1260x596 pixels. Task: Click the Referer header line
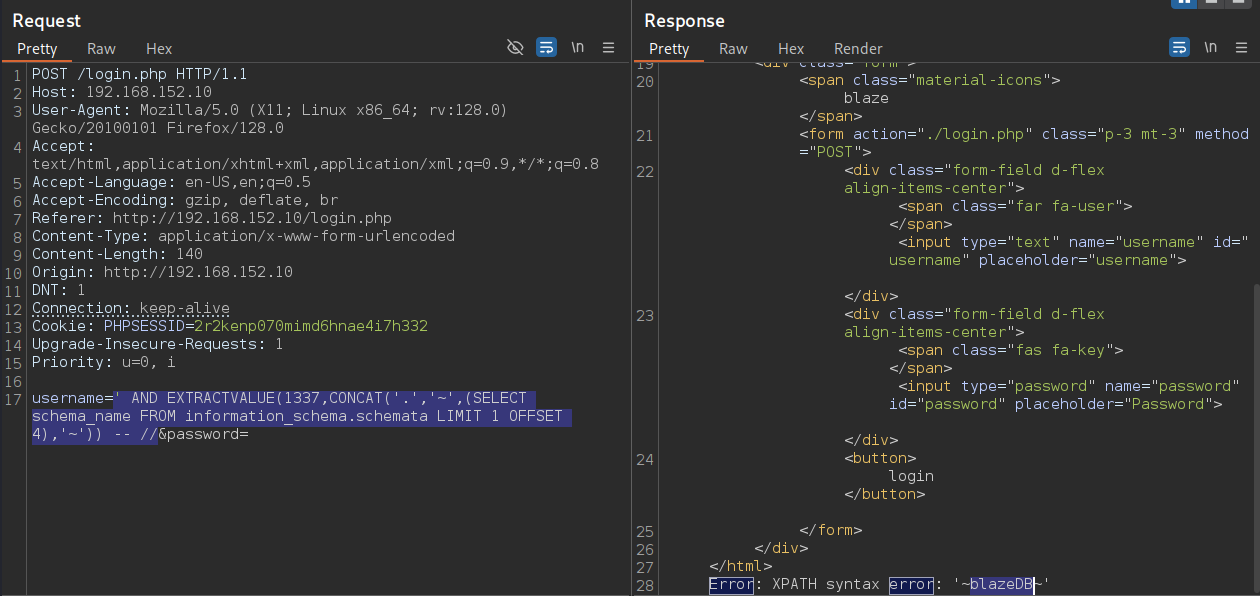coord(211,218)
